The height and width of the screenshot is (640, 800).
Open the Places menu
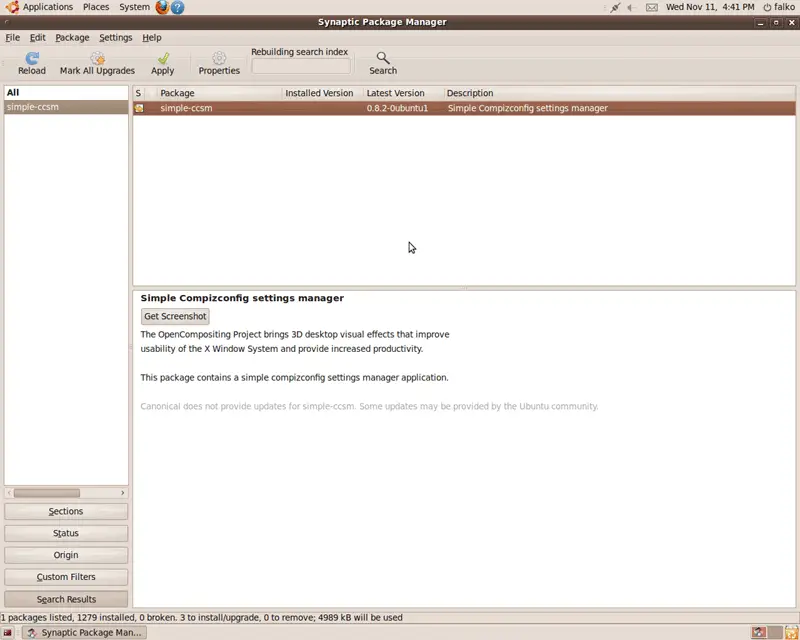[x=96, y=7]
